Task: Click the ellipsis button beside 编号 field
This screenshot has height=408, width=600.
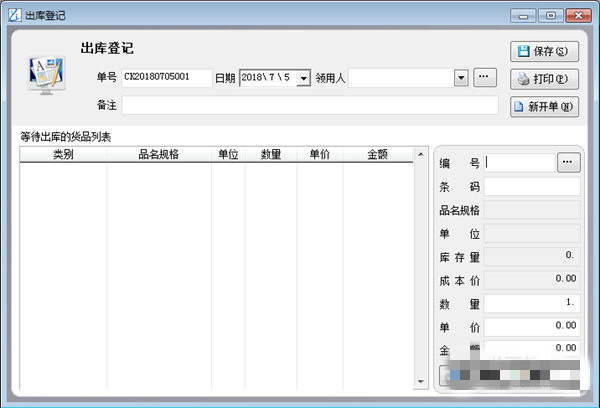Action: tap(569, 163)
